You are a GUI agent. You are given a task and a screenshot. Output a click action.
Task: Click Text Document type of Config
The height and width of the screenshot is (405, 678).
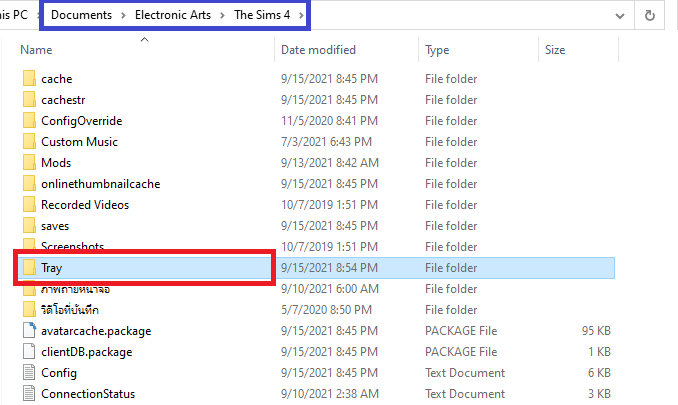click(x=465, y=373)
